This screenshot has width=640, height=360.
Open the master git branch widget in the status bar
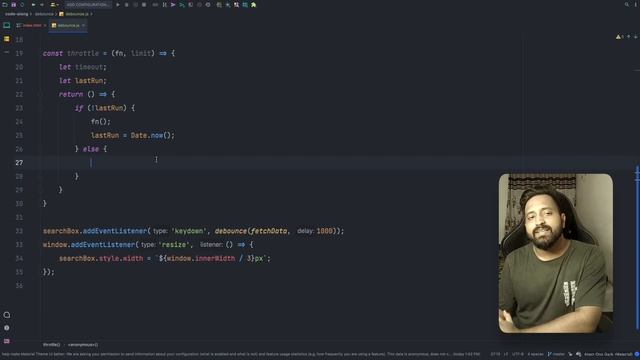tap(556, 354)
